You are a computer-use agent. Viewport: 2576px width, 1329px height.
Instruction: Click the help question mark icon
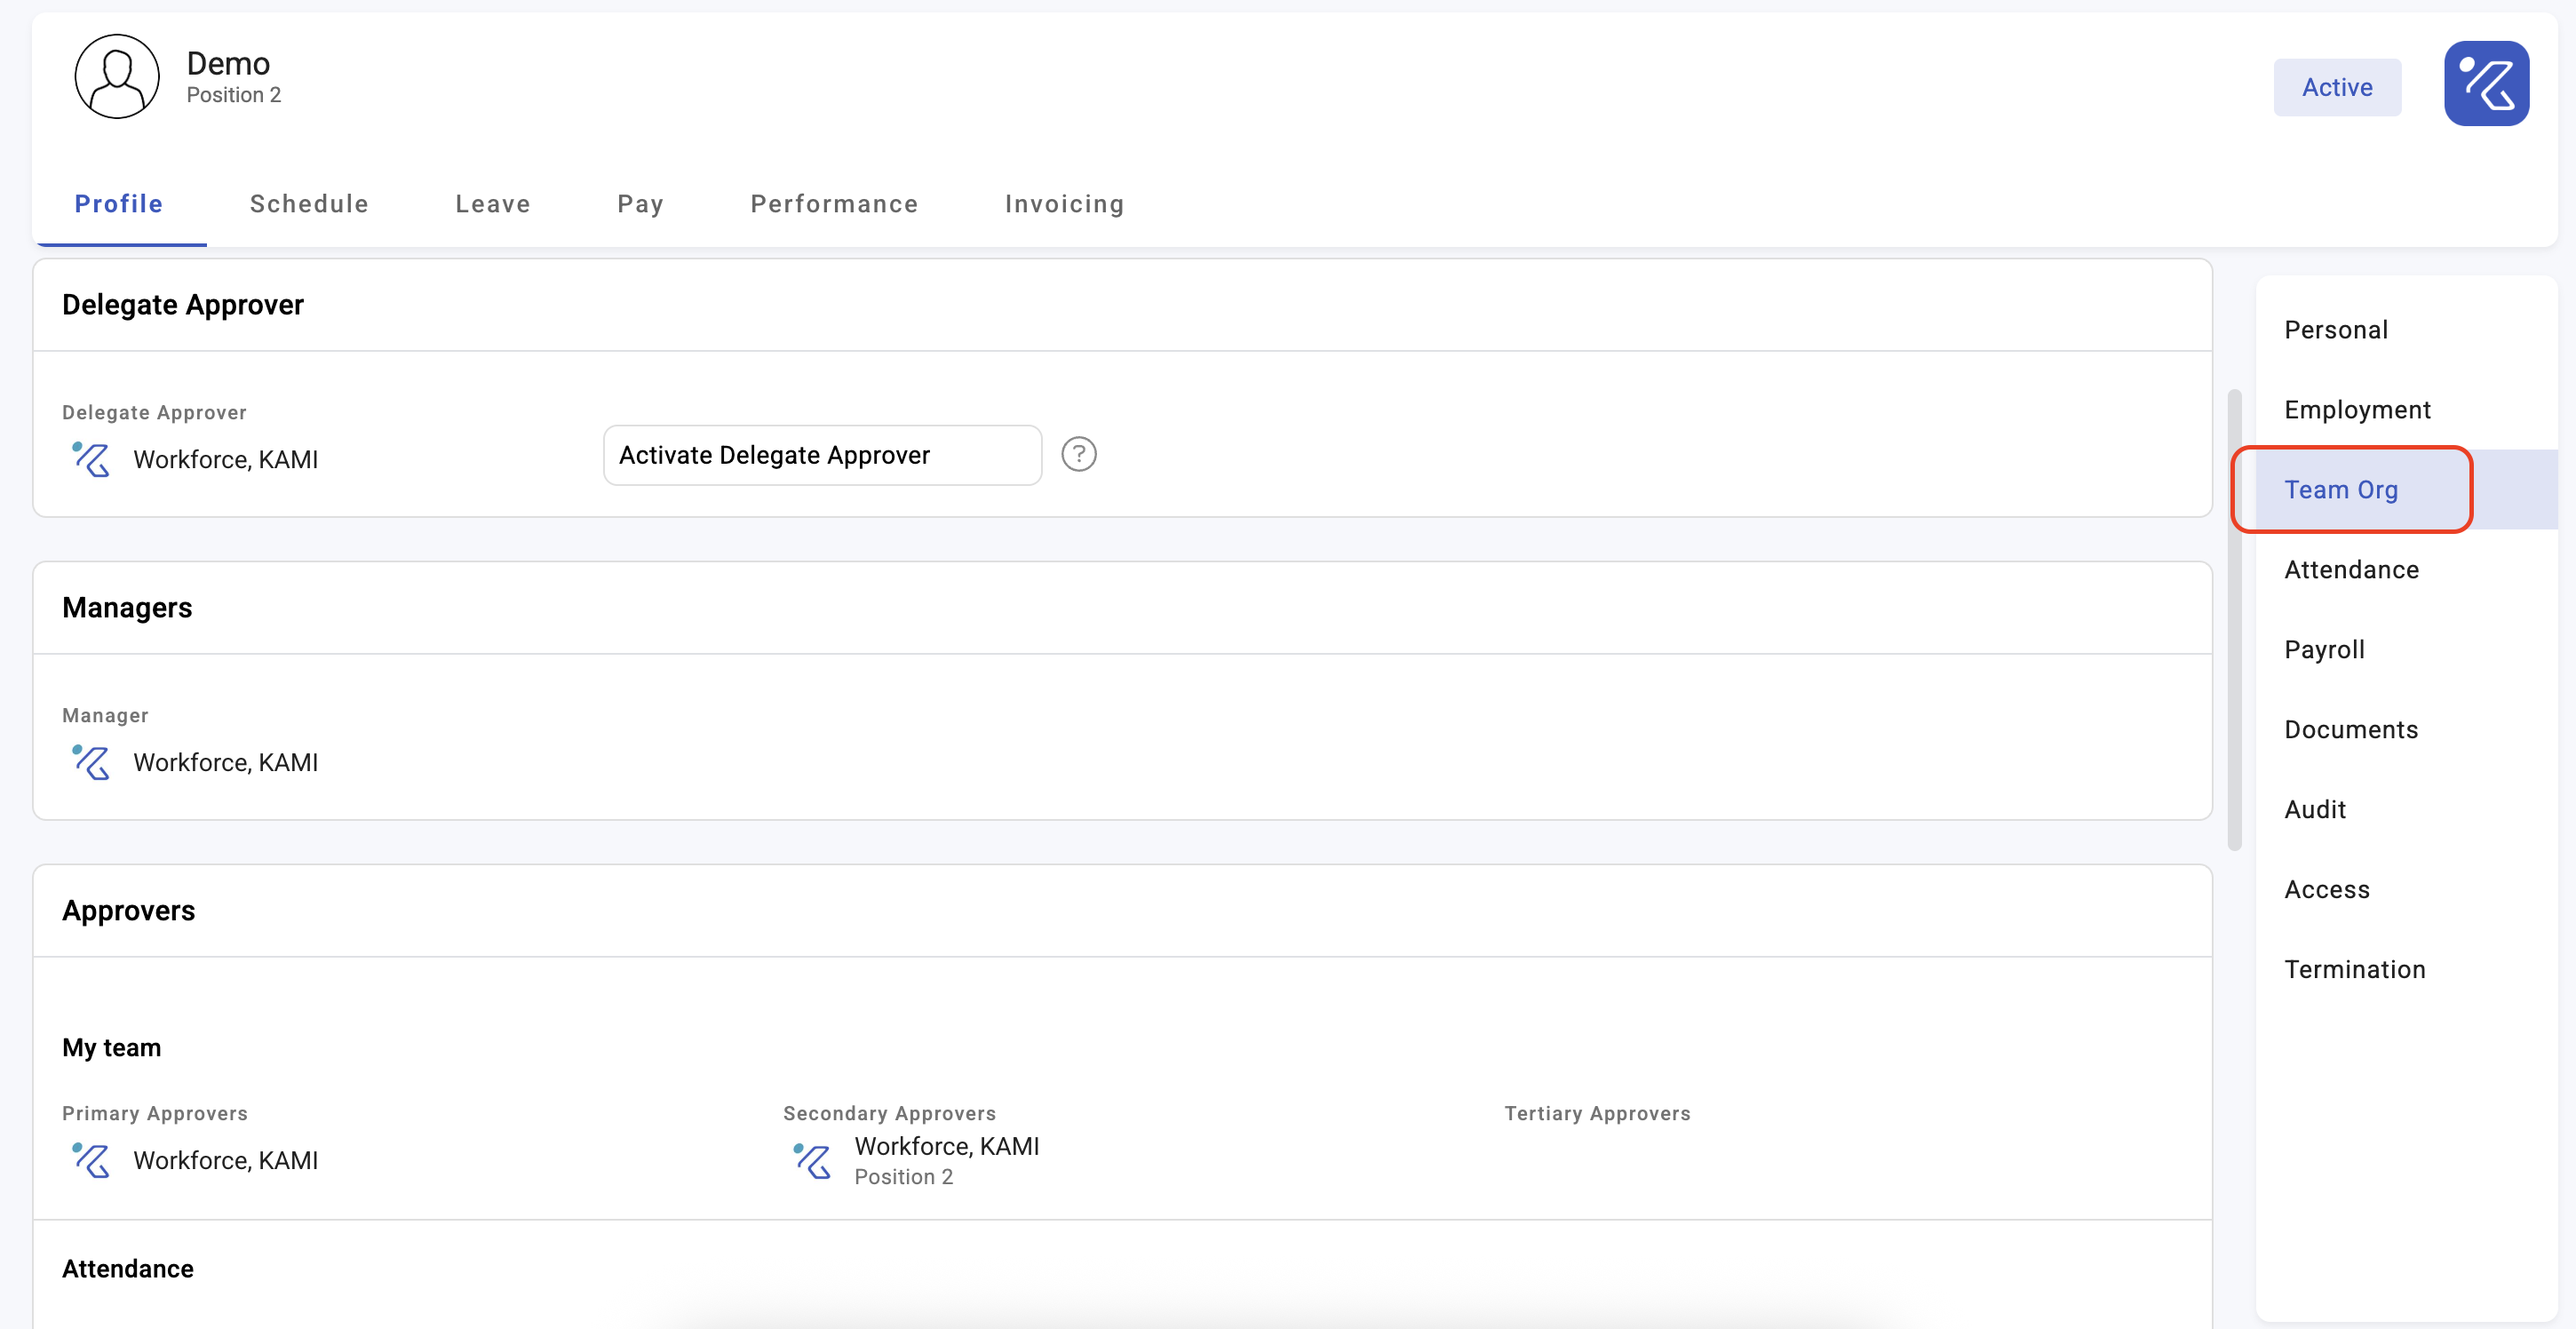pos(1078,455)
